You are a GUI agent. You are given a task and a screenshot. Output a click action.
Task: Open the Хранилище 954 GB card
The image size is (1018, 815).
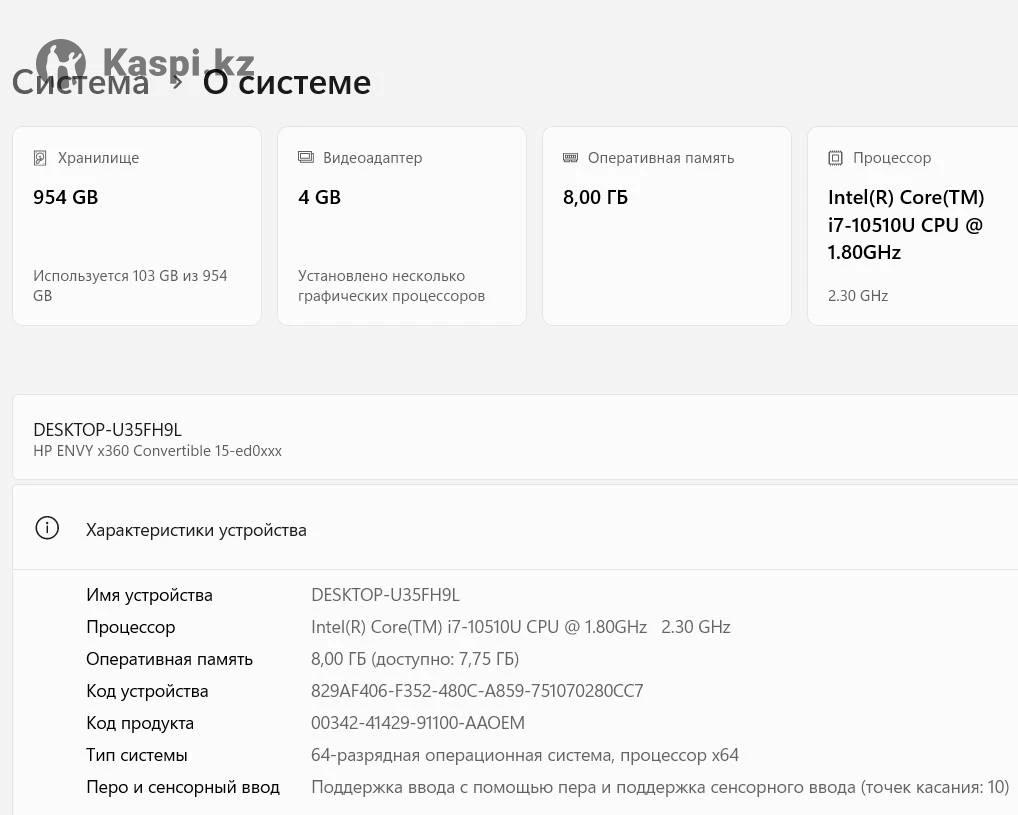(137, 225)
